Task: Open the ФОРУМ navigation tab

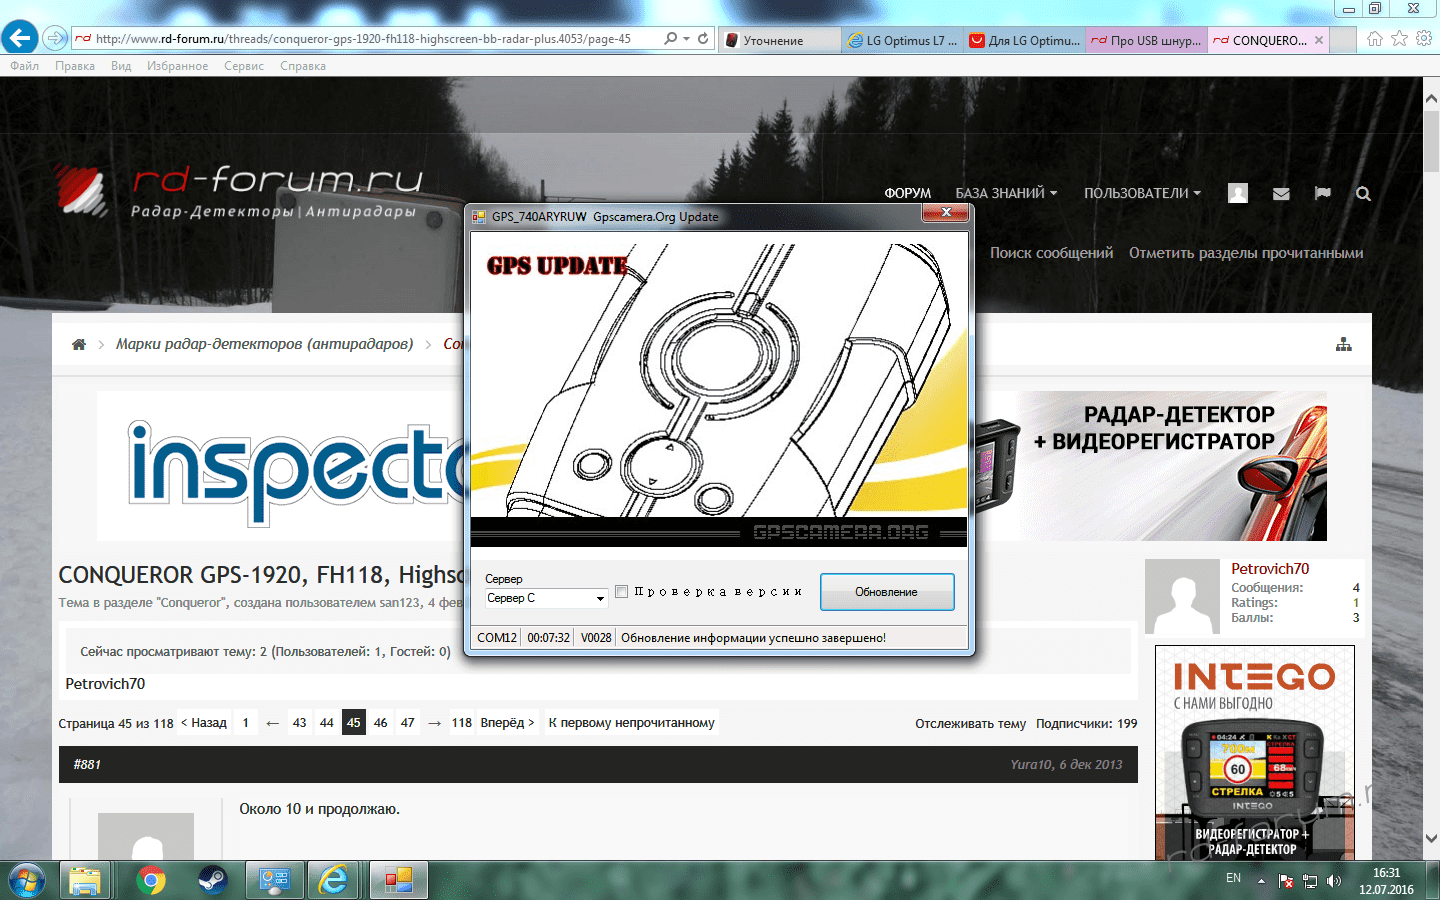Action: 907,193
